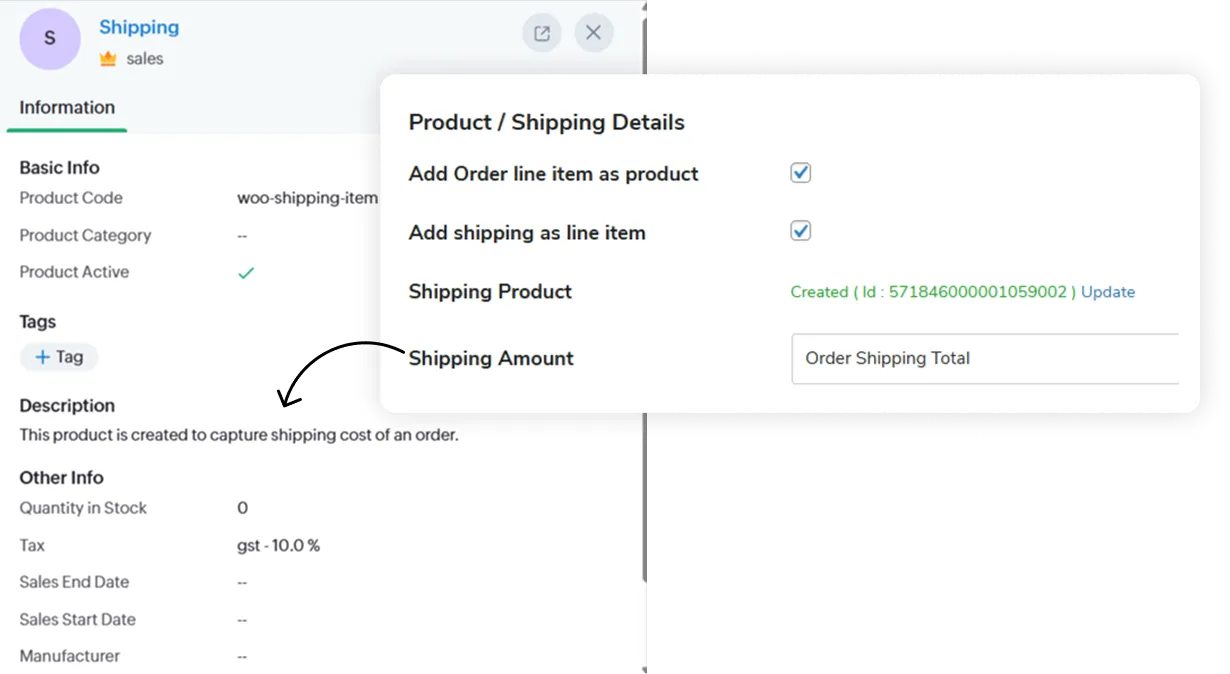Click the Created Id status text

point(932,292)
